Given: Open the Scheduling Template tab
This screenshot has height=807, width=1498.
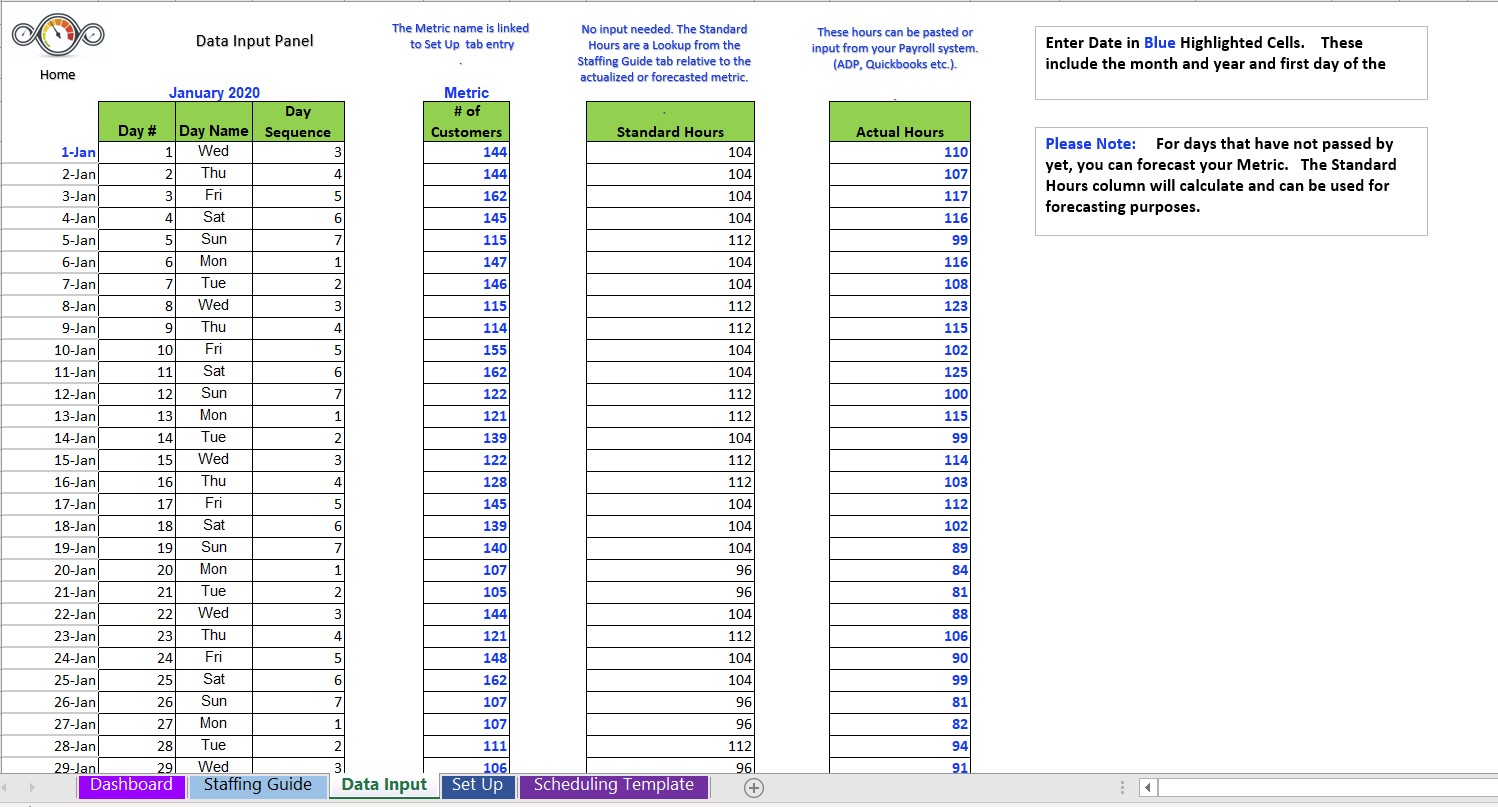Looking at the screenshot, I should [x=613, y=786].
